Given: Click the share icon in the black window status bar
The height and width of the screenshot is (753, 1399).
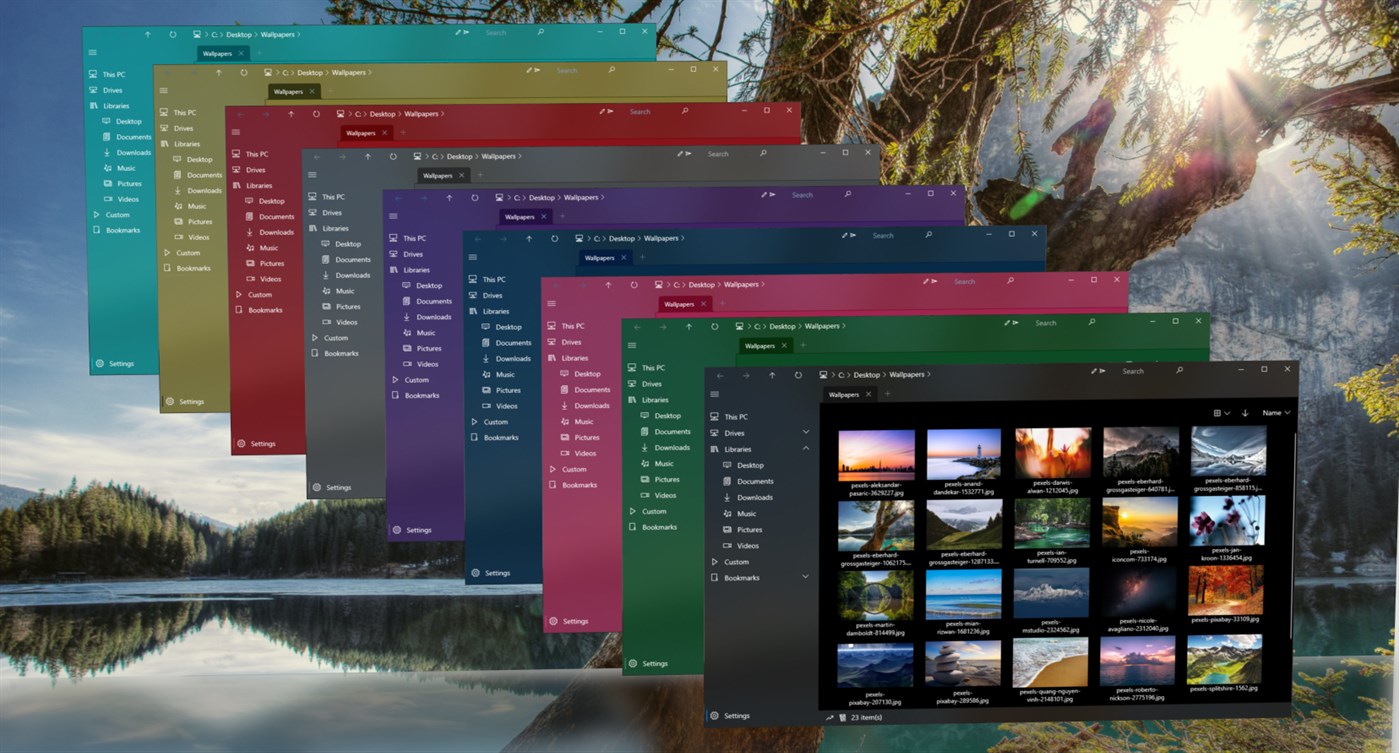Looking at the screenshot, I should [829, 717].
